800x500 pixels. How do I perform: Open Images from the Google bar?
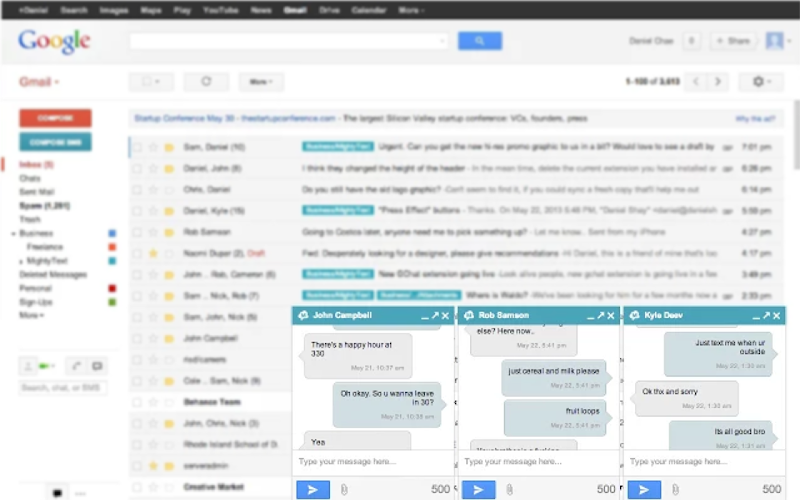pos(114,10)
